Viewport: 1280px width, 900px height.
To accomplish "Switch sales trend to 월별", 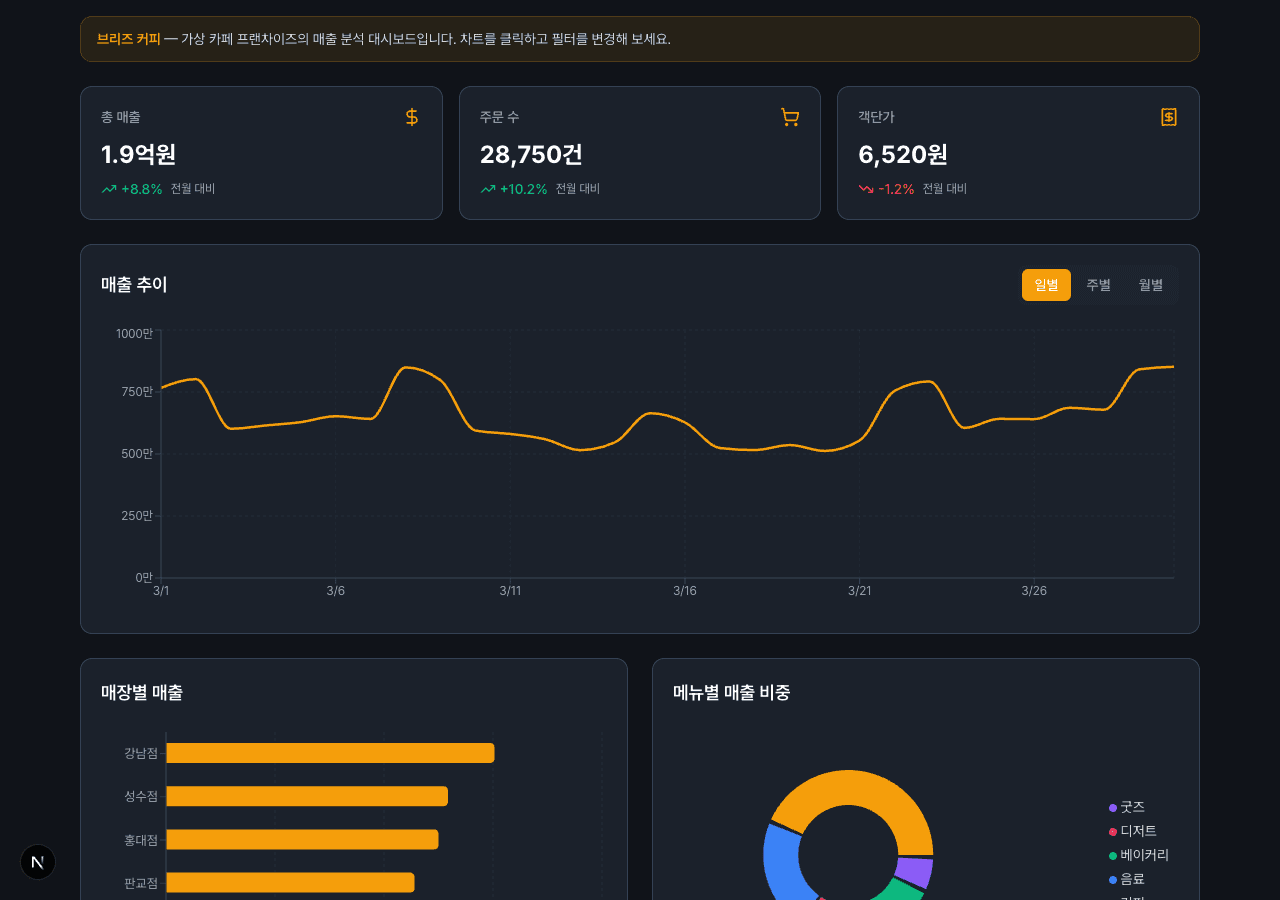I will [1151, 285].
